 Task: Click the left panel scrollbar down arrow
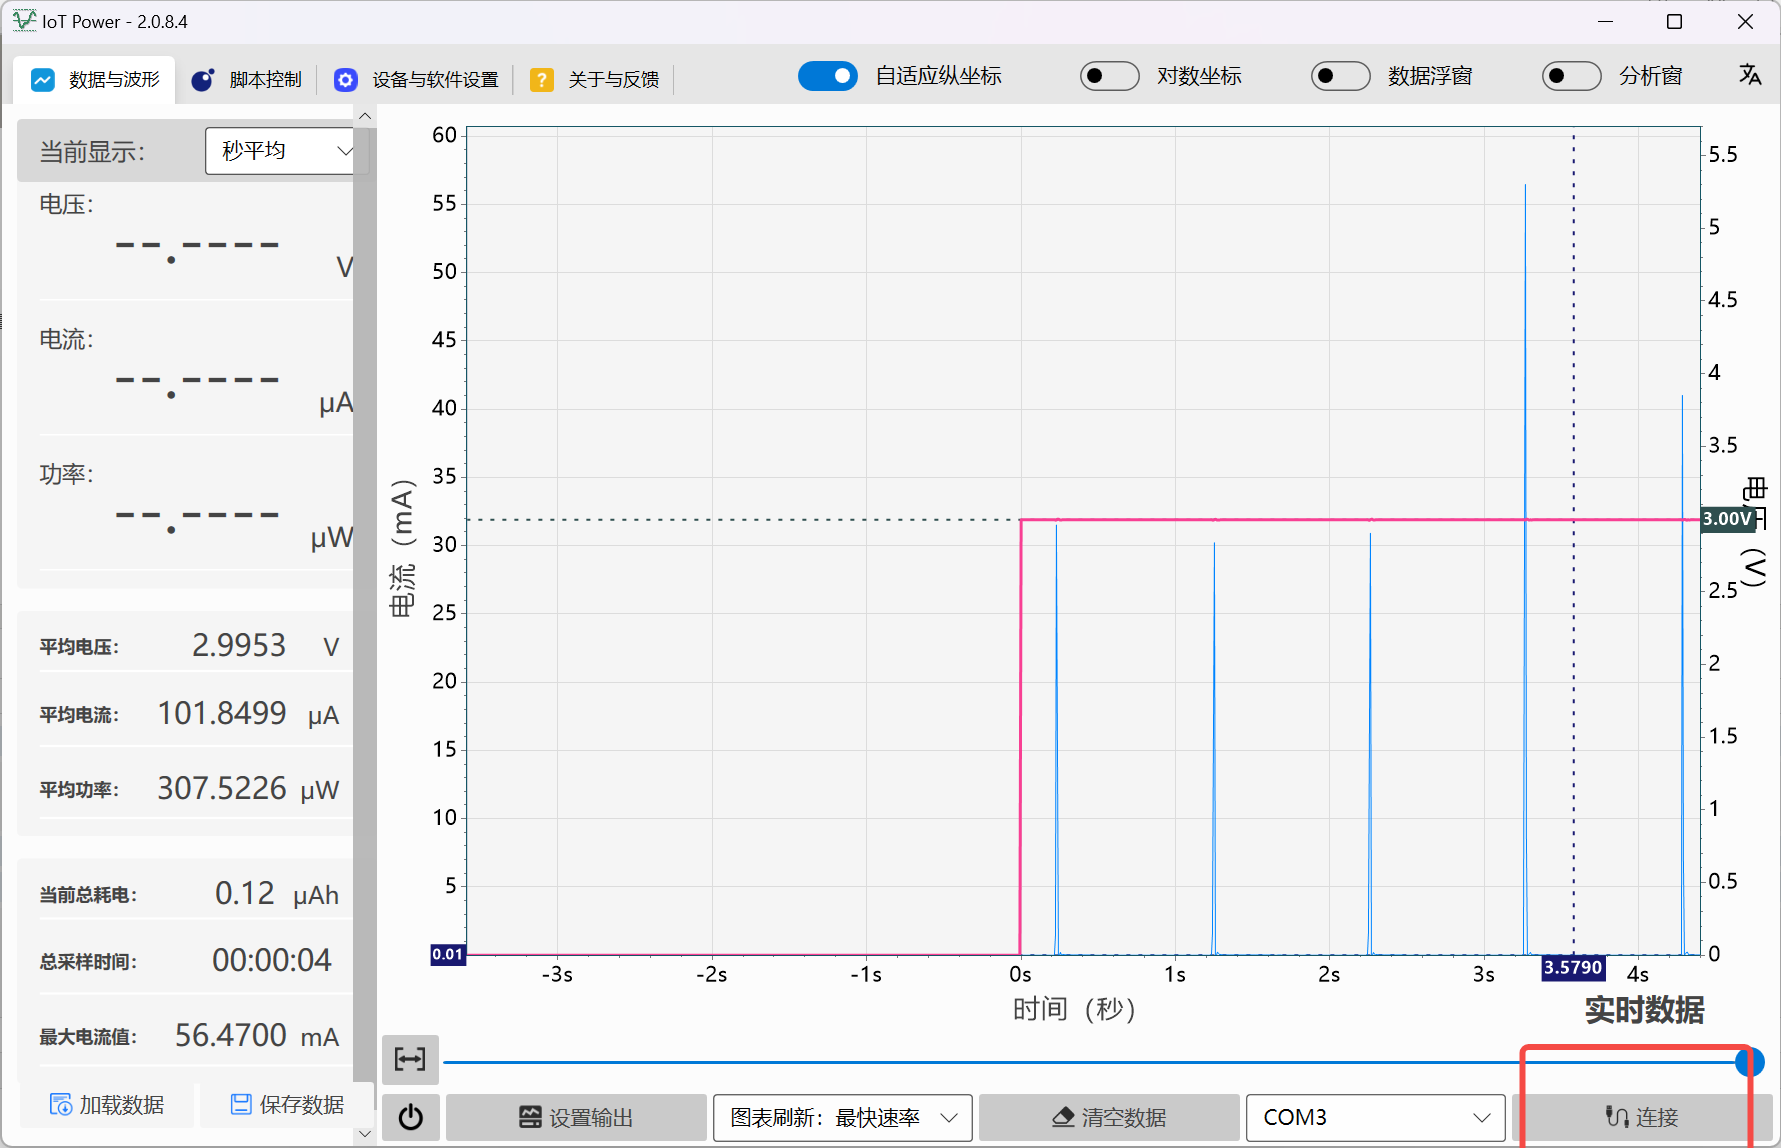[365, 1133]
